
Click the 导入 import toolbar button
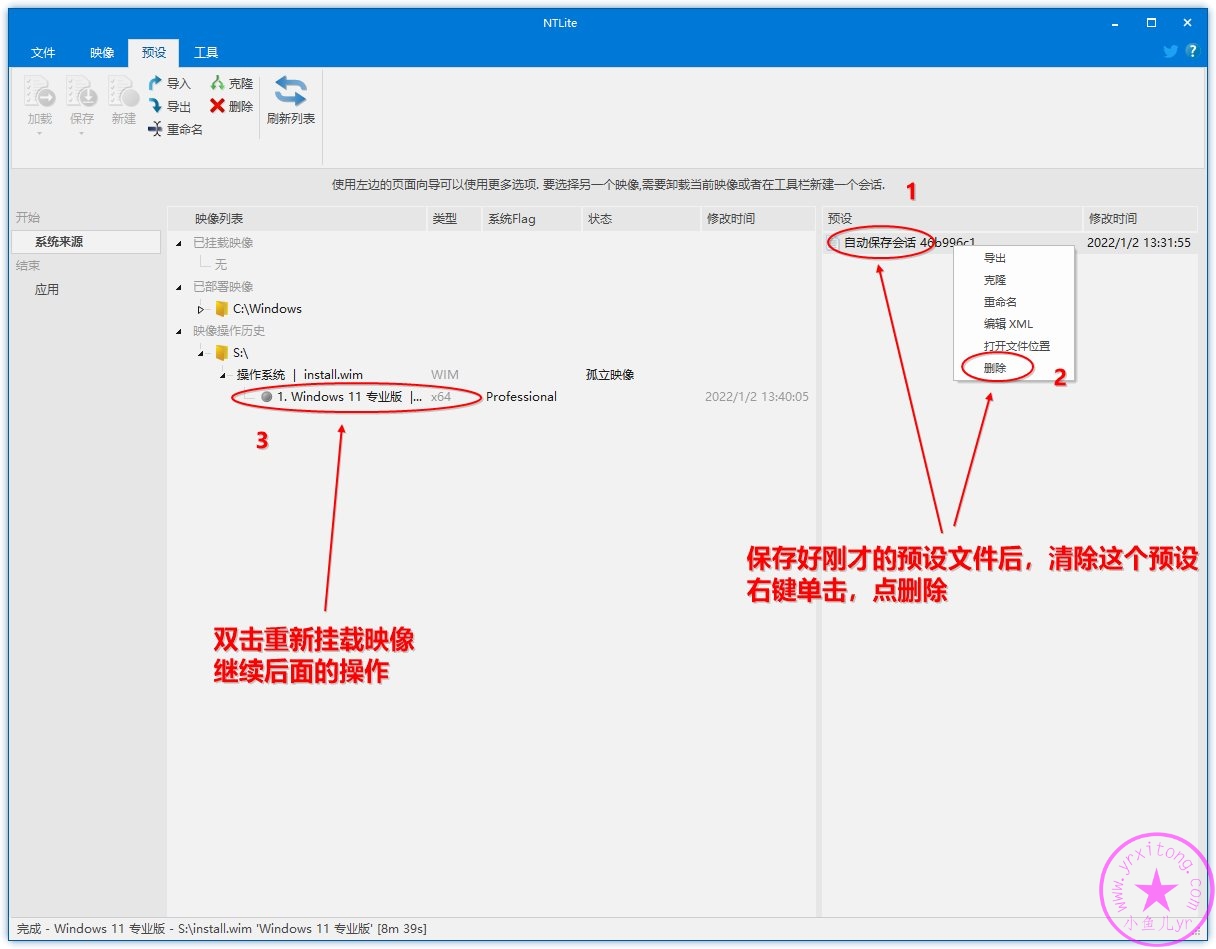[x=169, y=84]
